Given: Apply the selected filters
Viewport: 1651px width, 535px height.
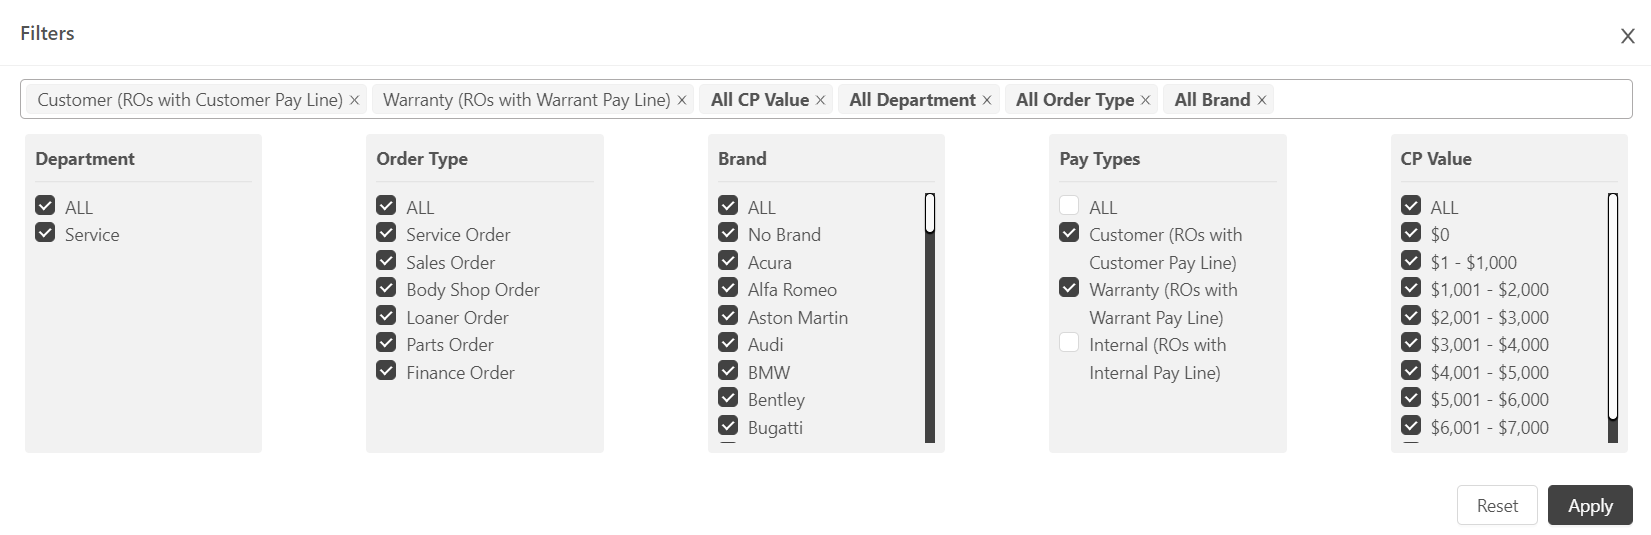Looking at the screenshot, I should click(1590, 505).
